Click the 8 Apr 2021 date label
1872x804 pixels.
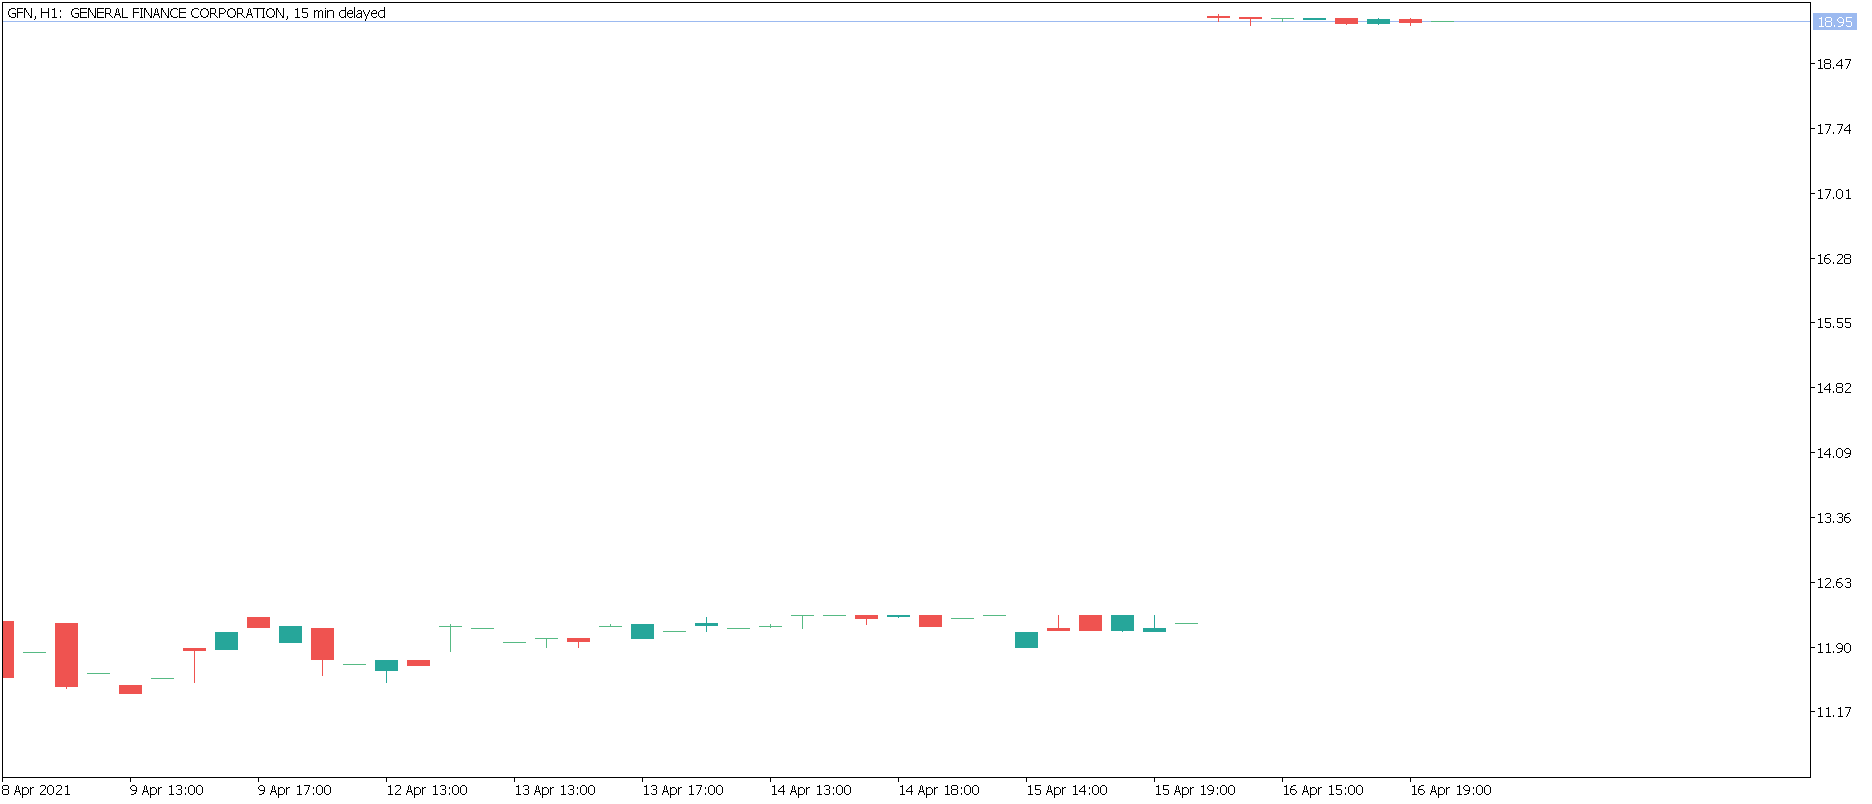coord(36,790)
